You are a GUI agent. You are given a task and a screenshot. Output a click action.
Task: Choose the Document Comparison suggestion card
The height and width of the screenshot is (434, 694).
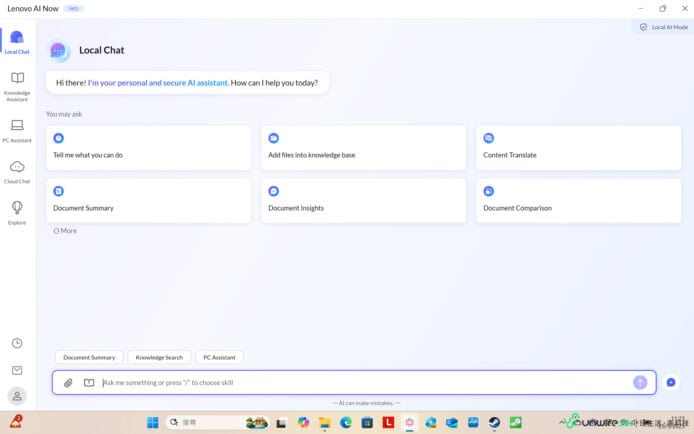[x=578, y=201]
